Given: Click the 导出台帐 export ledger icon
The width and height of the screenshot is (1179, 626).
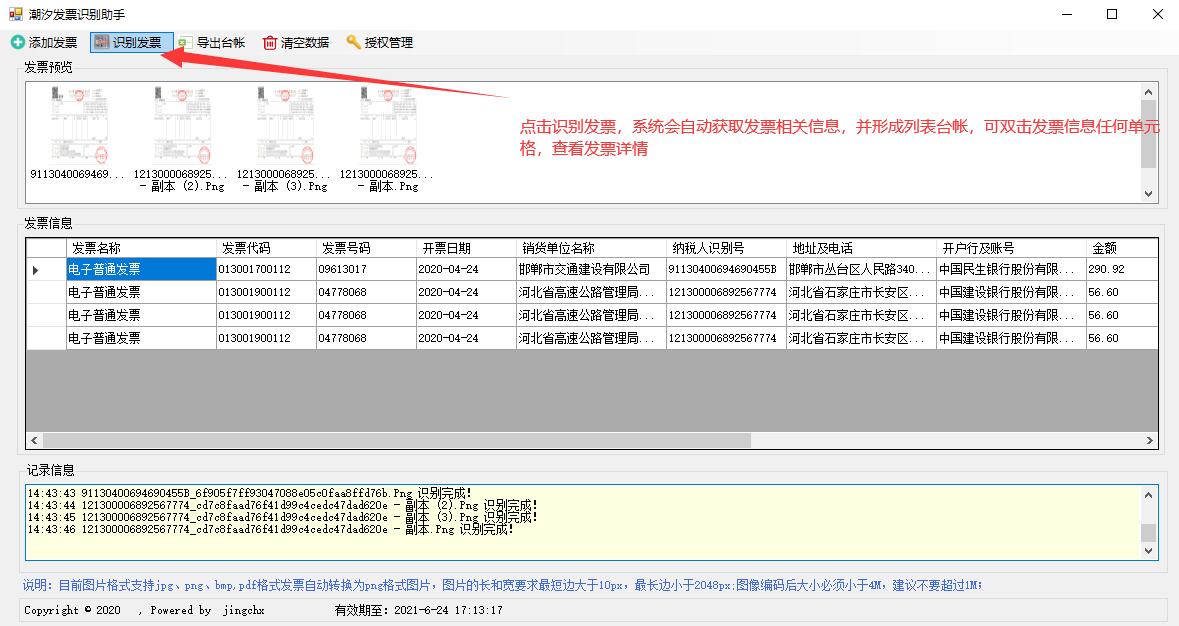Looking at the screenshot, I should tap(185, 43).
